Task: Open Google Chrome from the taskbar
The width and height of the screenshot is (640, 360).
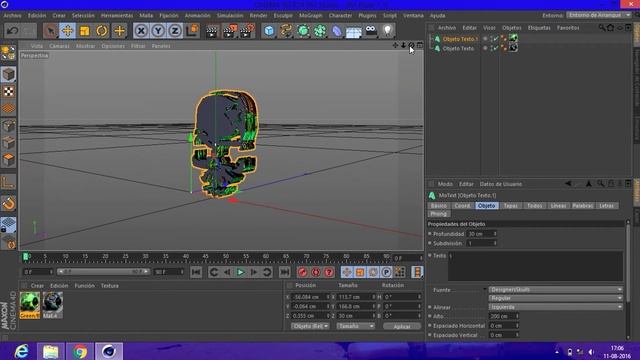Action: tap(80, 351)
